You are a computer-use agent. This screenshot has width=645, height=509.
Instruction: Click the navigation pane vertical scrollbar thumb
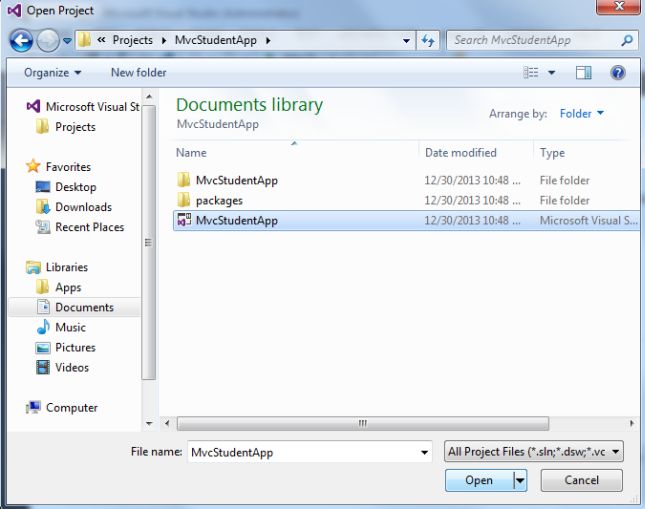pos(149,243)
